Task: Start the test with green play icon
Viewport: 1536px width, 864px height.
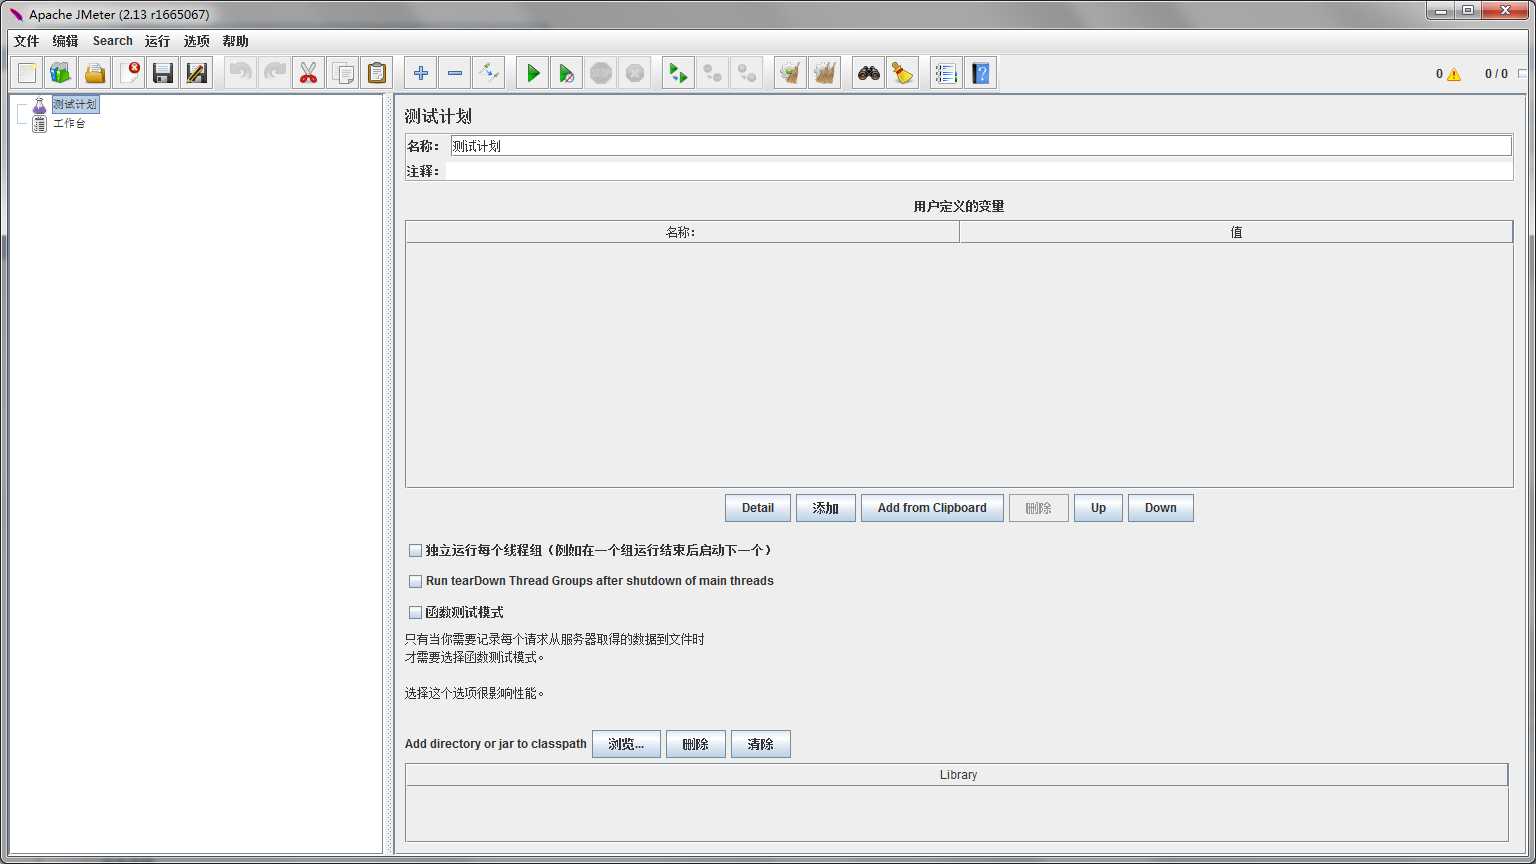Action: (533, 73)
